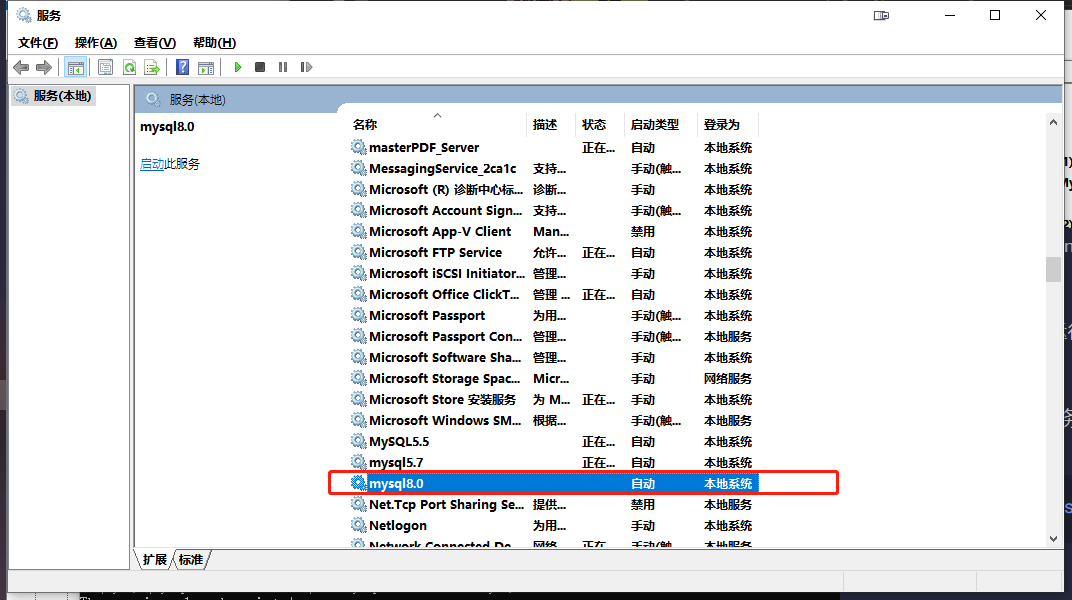Select Net.Tcp Port Sharing Se... row
This screenshot has width=1072, height=600.
click(x=554, y=504)
